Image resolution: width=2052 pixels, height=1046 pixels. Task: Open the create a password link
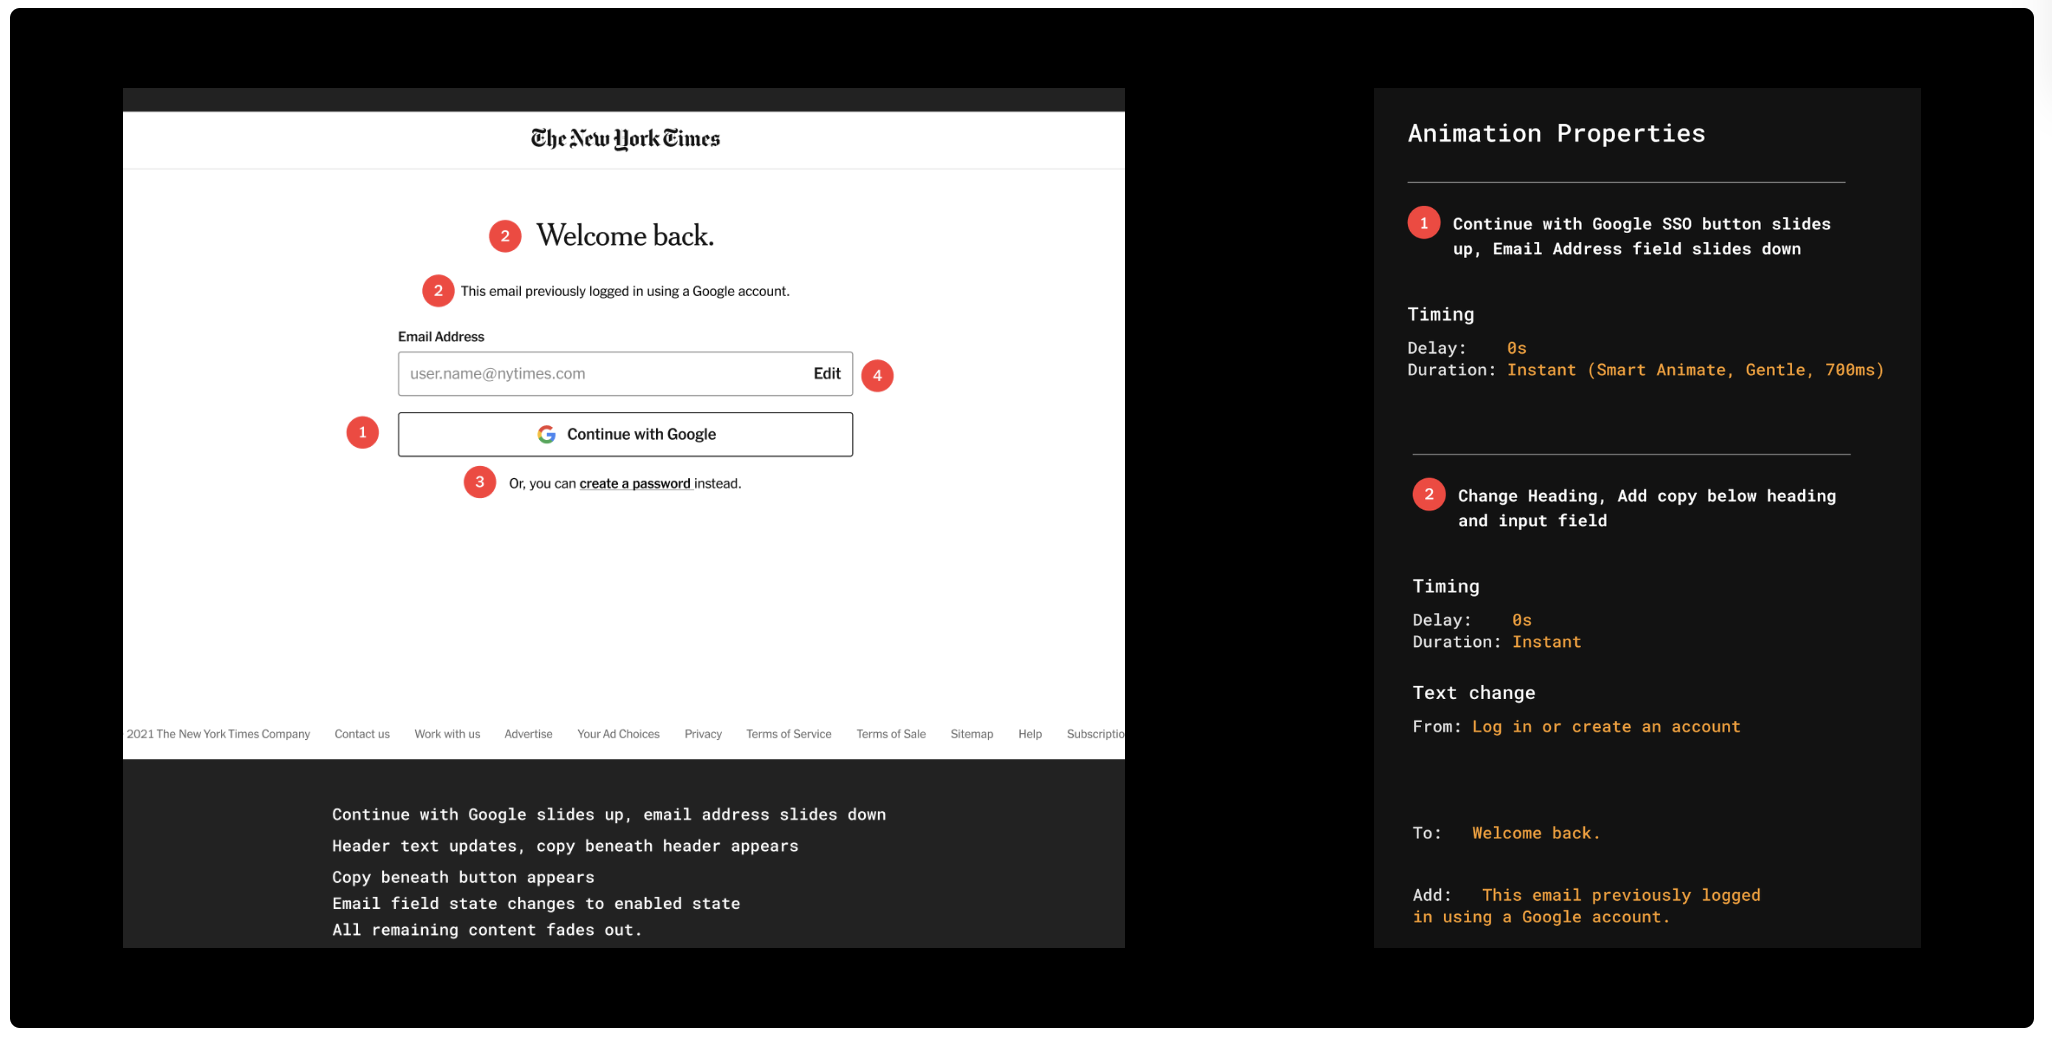point(635,483)
